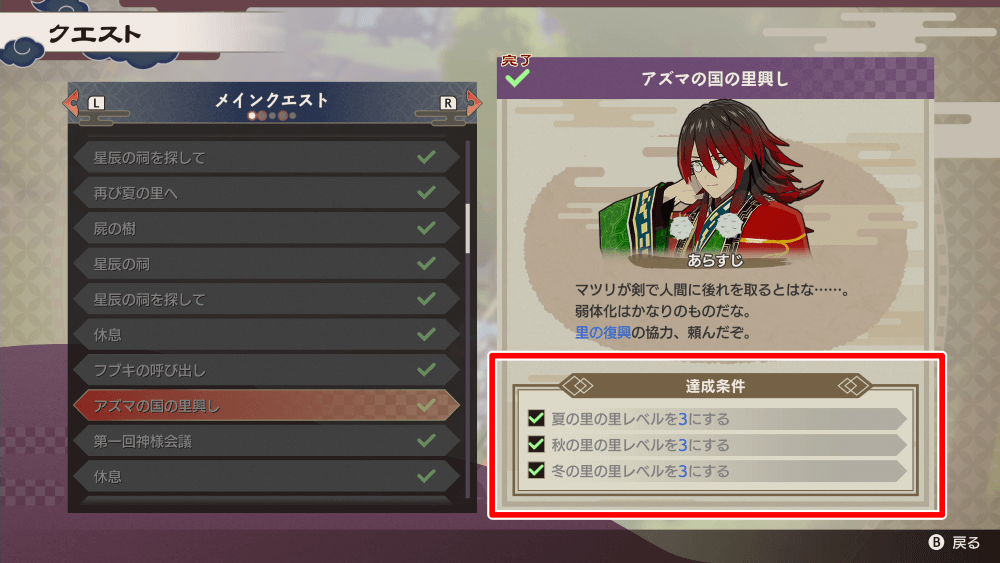Select the 屍の樹 quest entry

pyautogui.click(x=267, y=228)
